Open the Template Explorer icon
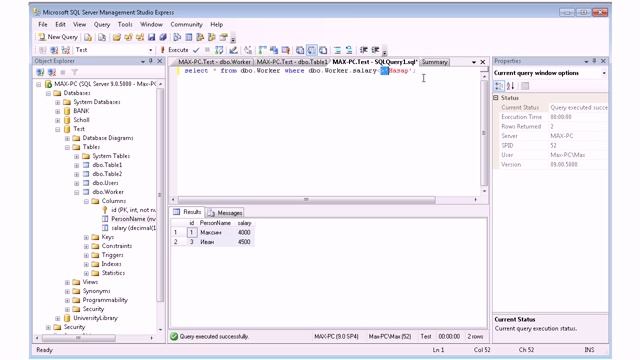Viewport: 640px width, 360px height. (x=211, y=38)
